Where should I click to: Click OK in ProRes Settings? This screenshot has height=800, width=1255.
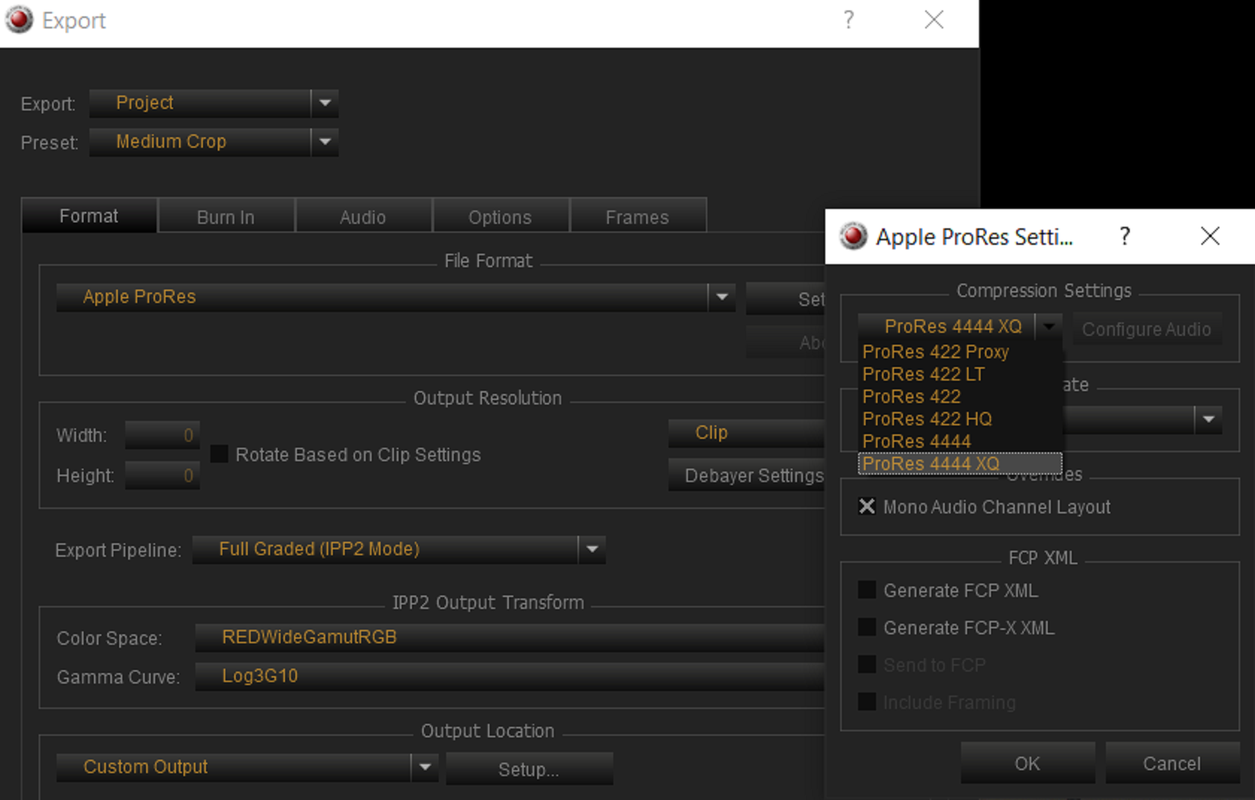[x=1028, y=763]
